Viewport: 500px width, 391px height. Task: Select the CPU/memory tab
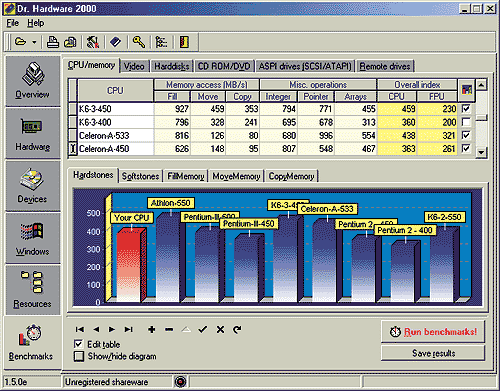point(91,65)
